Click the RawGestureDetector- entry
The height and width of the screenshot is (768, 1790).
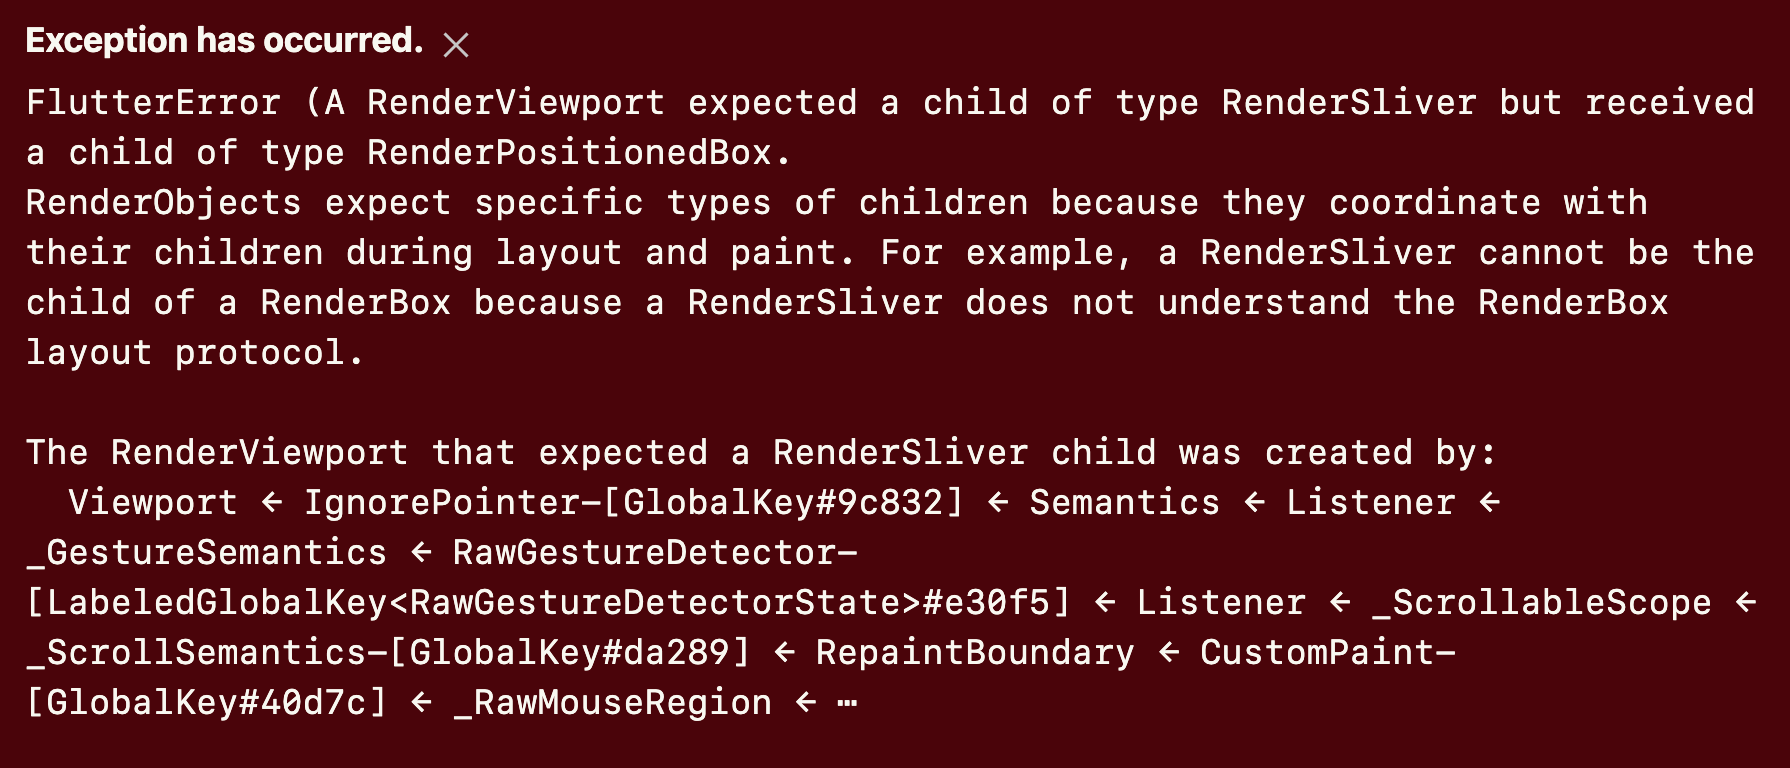(655, 552)
